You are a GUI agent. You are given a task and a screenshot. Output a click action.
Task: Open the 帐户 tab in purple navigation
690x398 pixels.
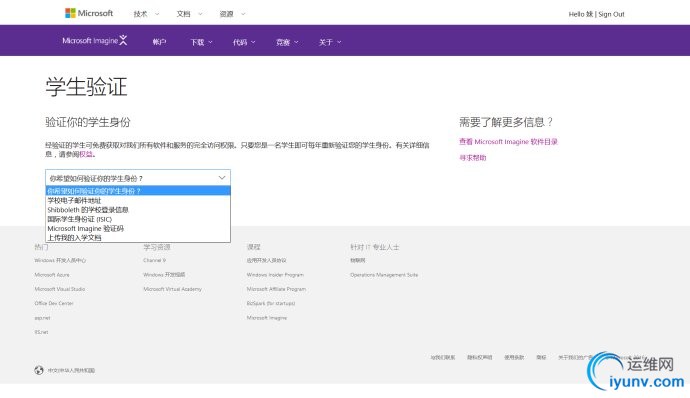(159, 42)
